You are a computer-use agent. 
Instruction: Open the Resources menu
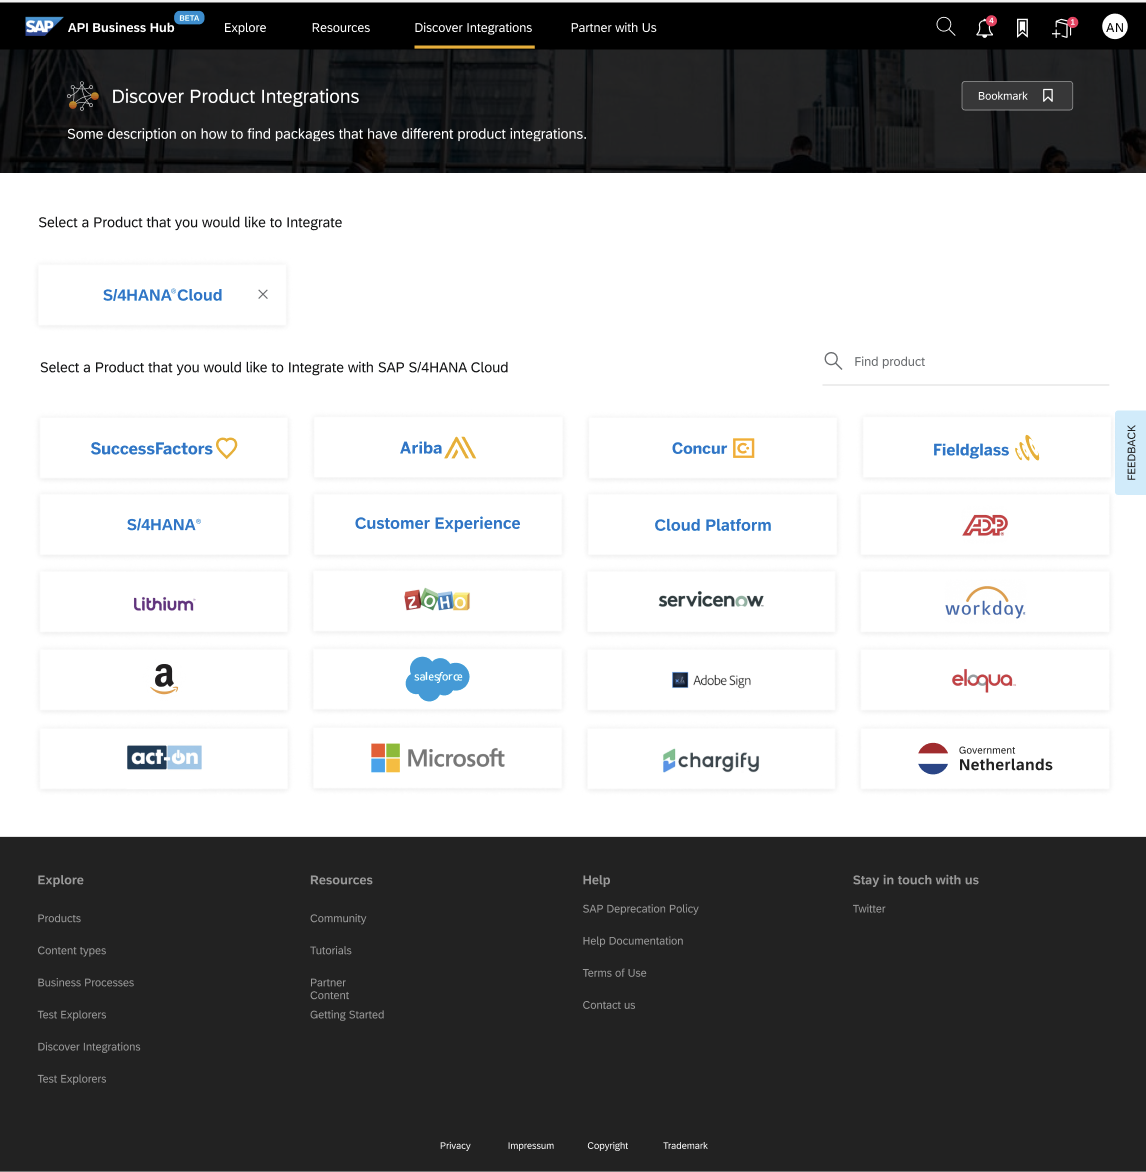point(340,28)
